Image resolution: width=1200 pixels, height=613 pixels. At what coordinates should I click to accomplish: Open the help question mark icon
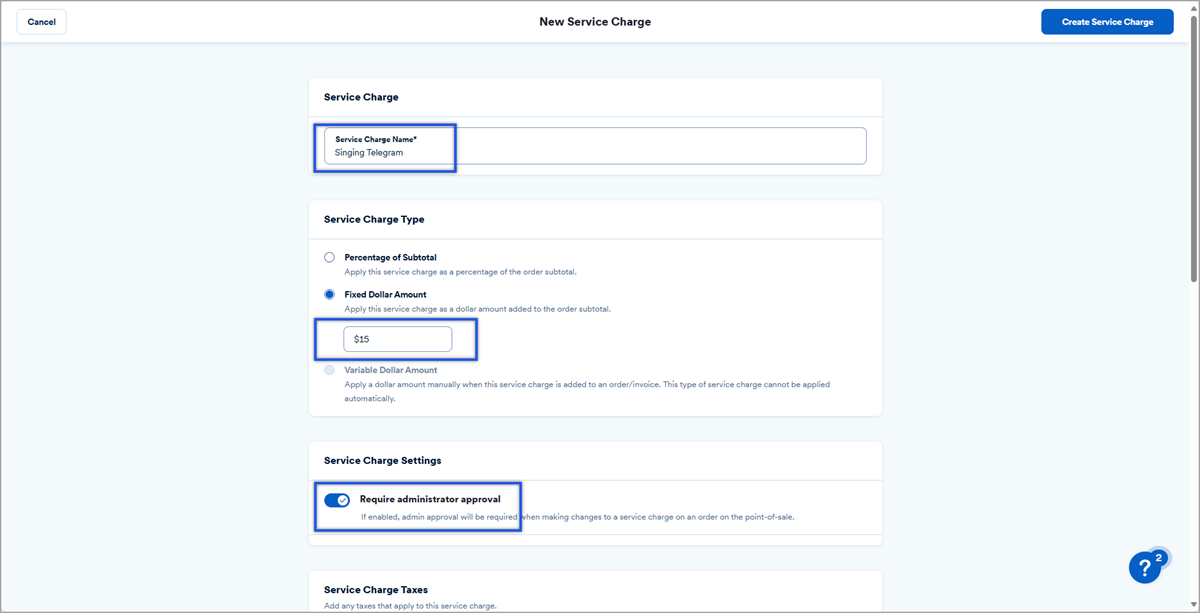(1144, 567)
